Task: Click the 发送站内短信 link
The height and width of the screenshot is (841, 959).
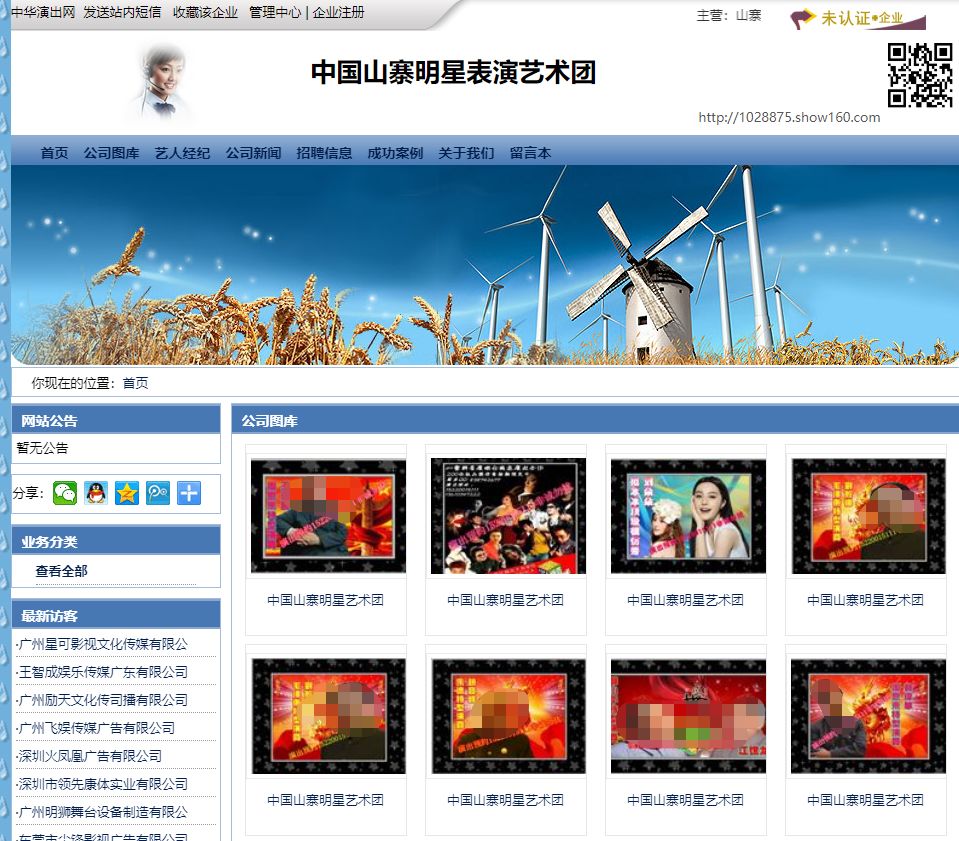Action: 122,13
